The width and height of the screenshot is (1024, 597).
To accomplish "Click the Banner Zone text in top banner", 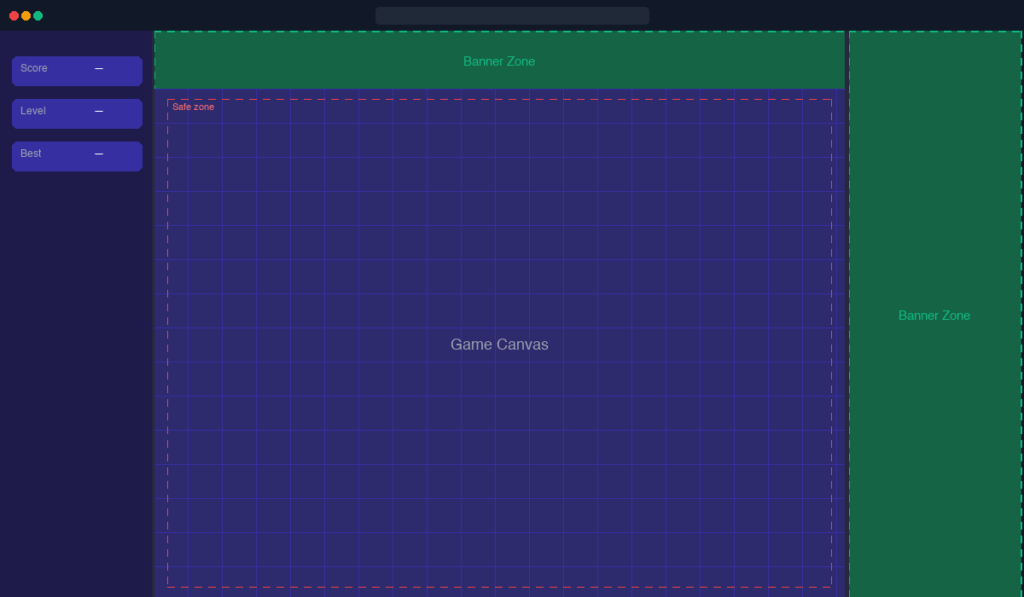I will coord(499,61).
